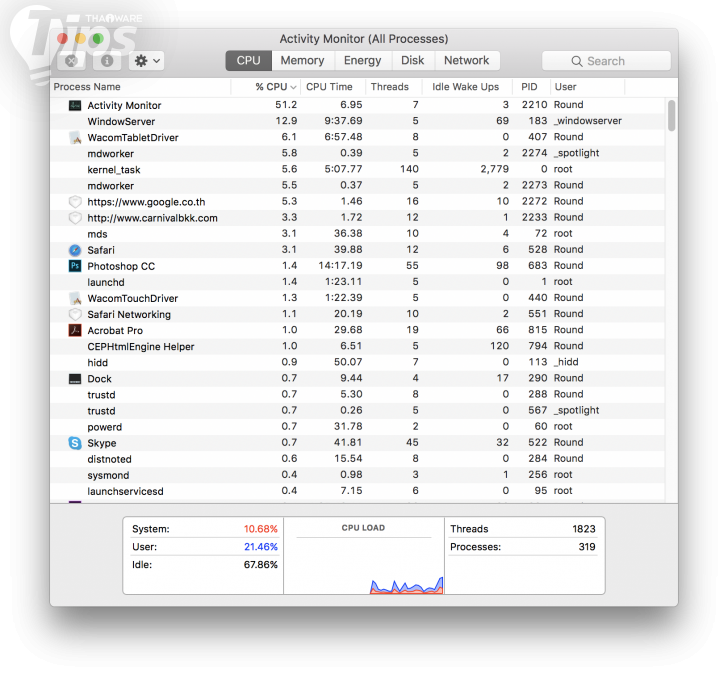Viewport: 728px width, 678px height.
Task: Toggle % CPU sort order arrow
Action: pyautogui.click(x=293, y=87)
